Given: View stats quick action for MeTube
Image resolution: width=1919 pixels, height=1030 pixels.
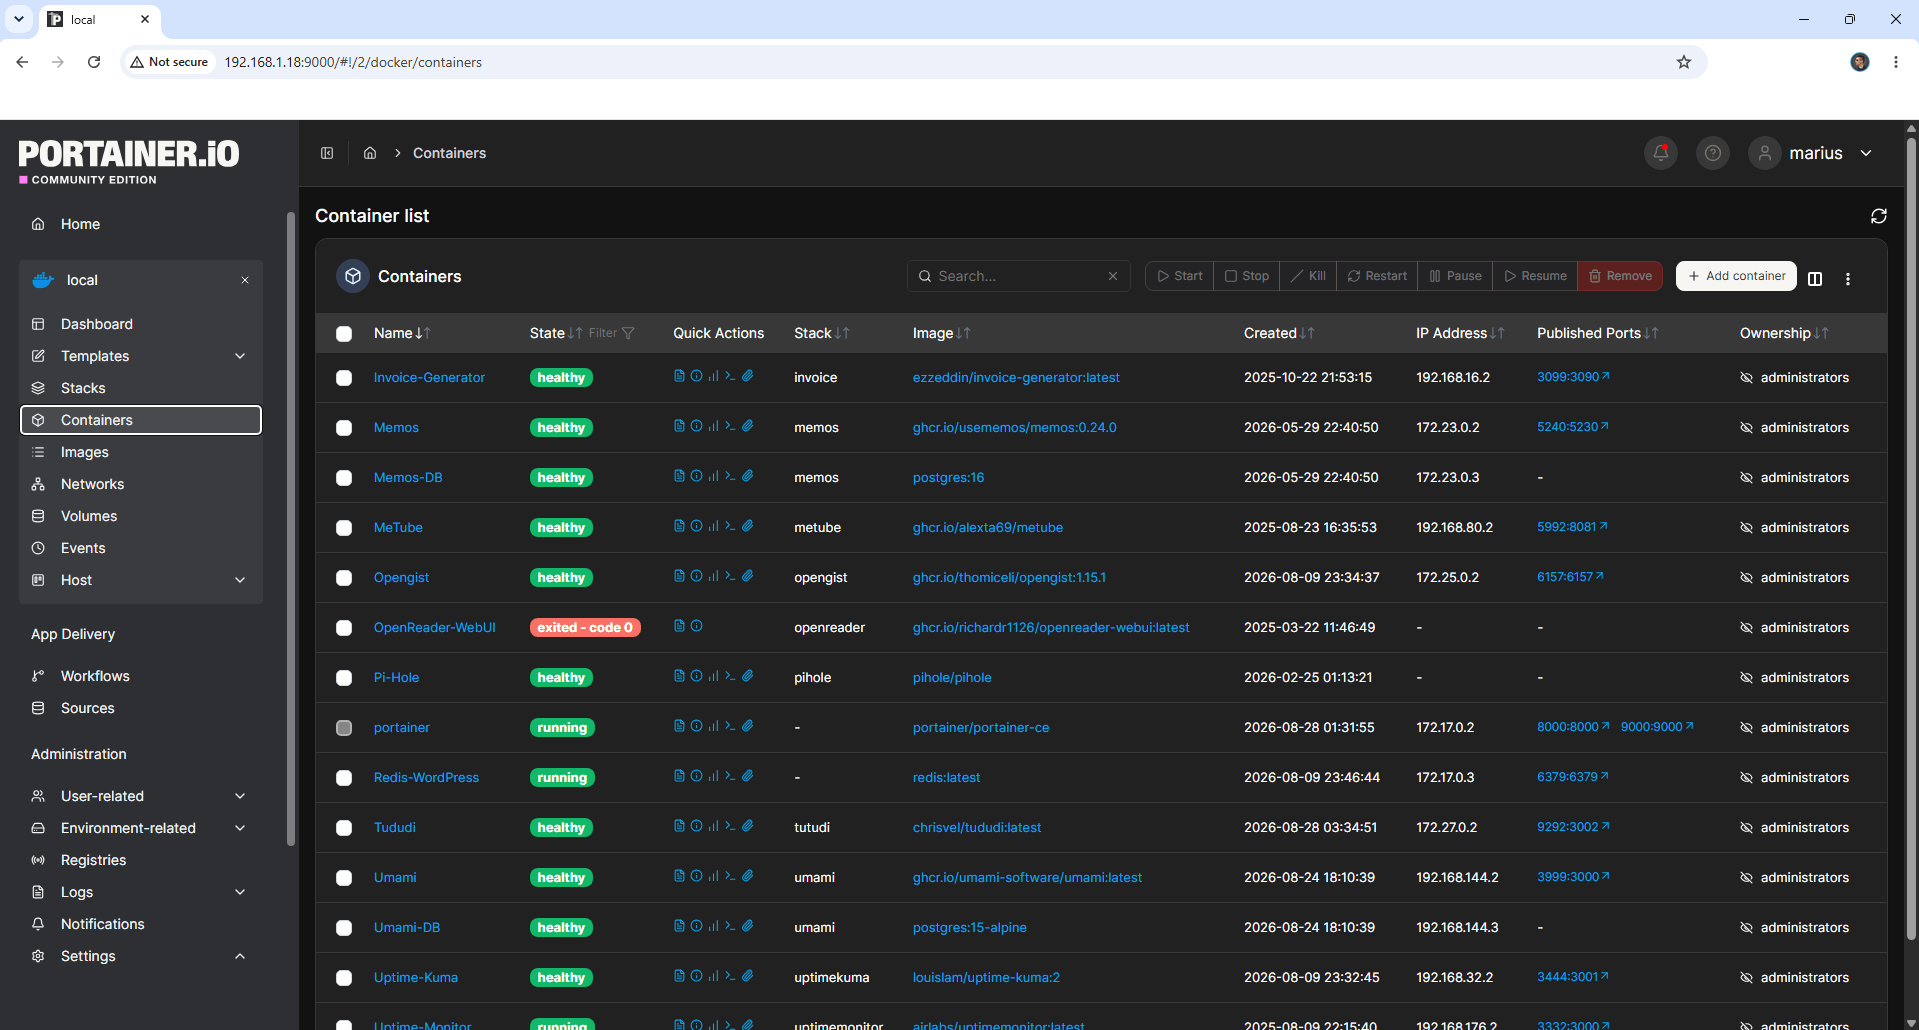Looking at the screenshot, I should click(x=713, y=526).
